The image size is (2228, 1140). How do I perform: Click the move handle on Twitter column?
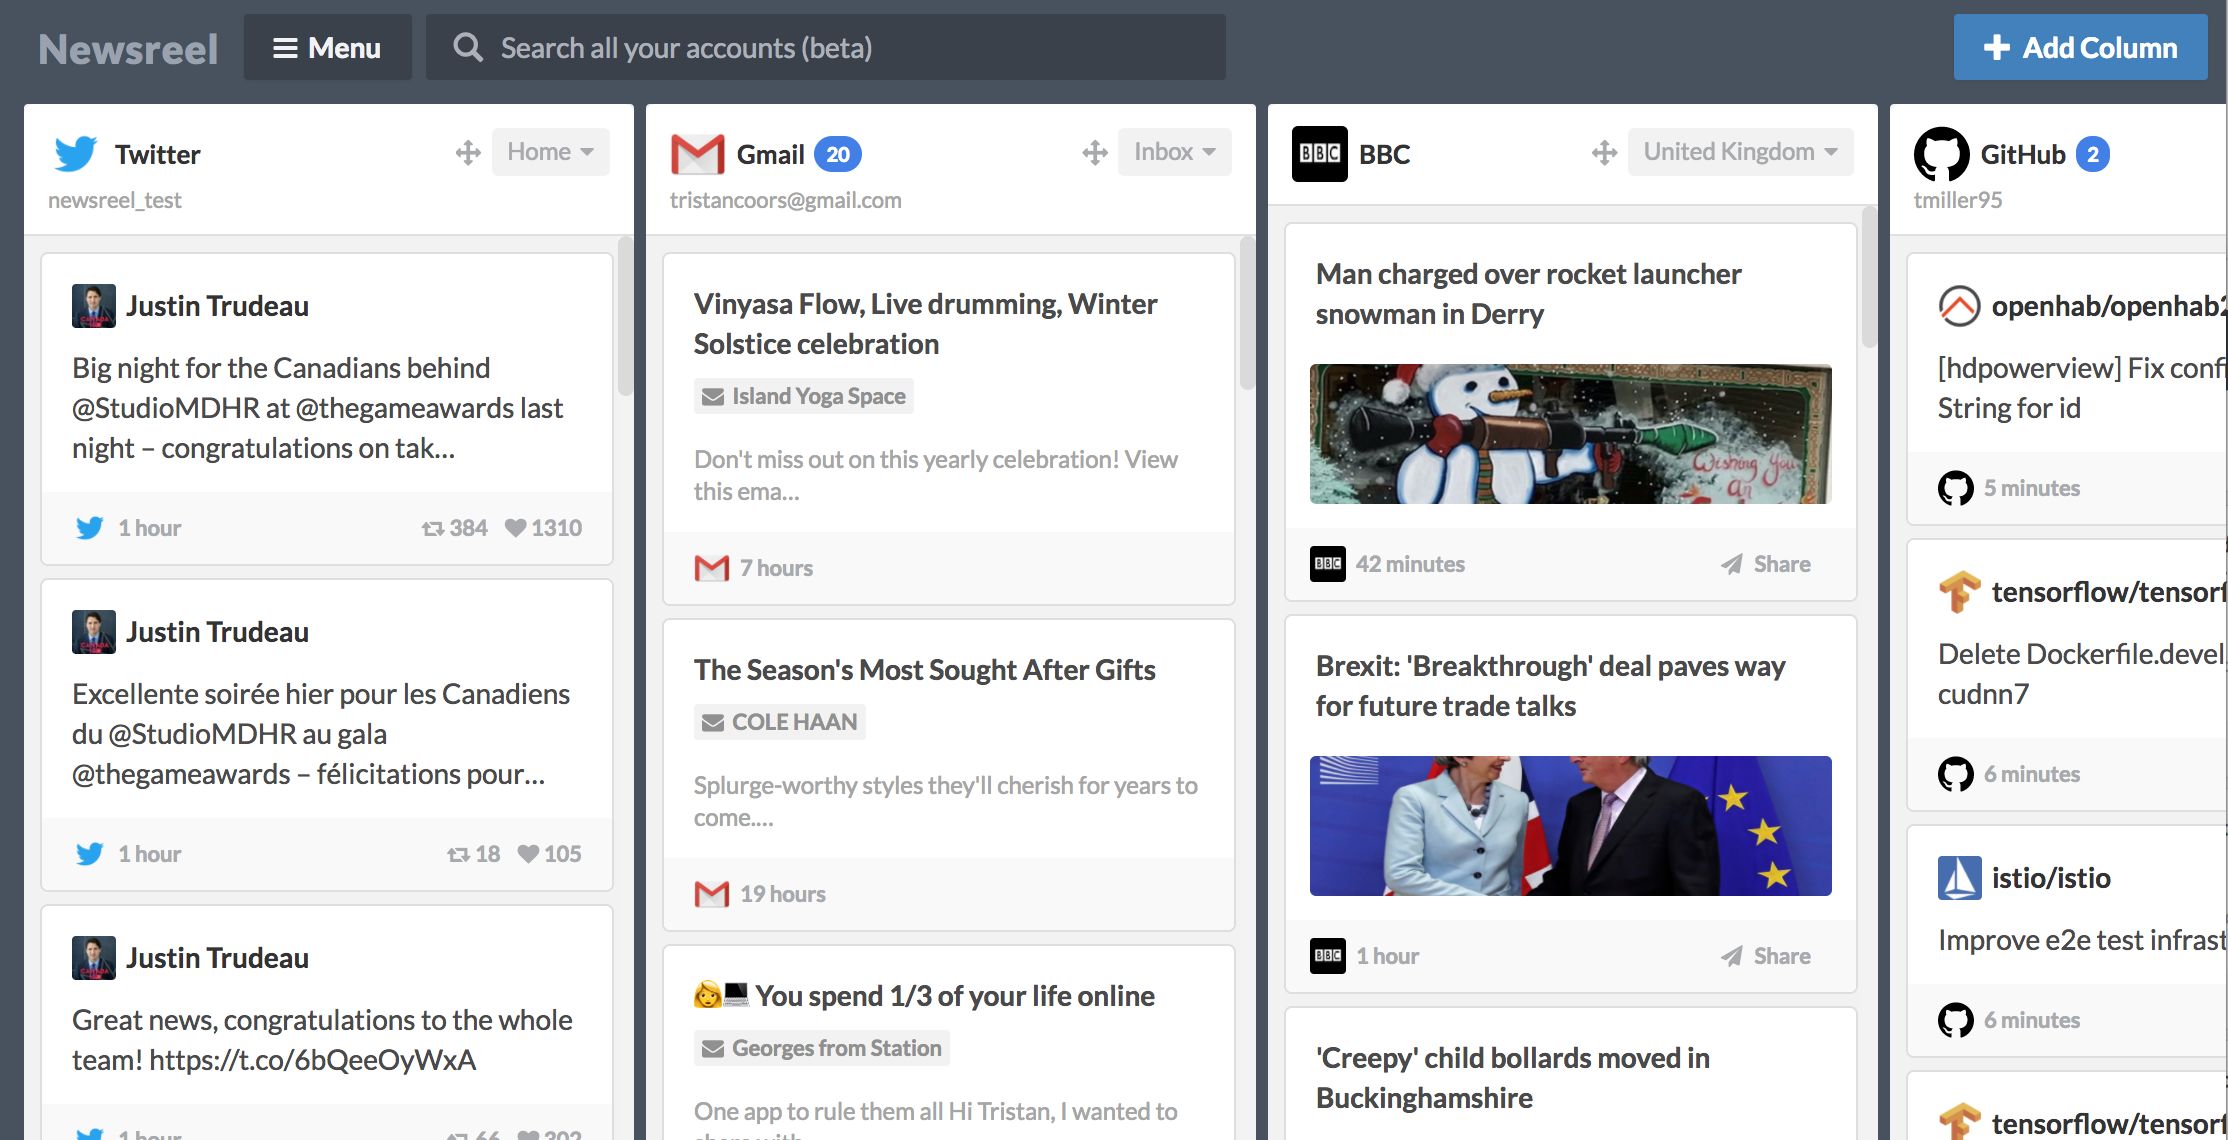click(468, 153)
